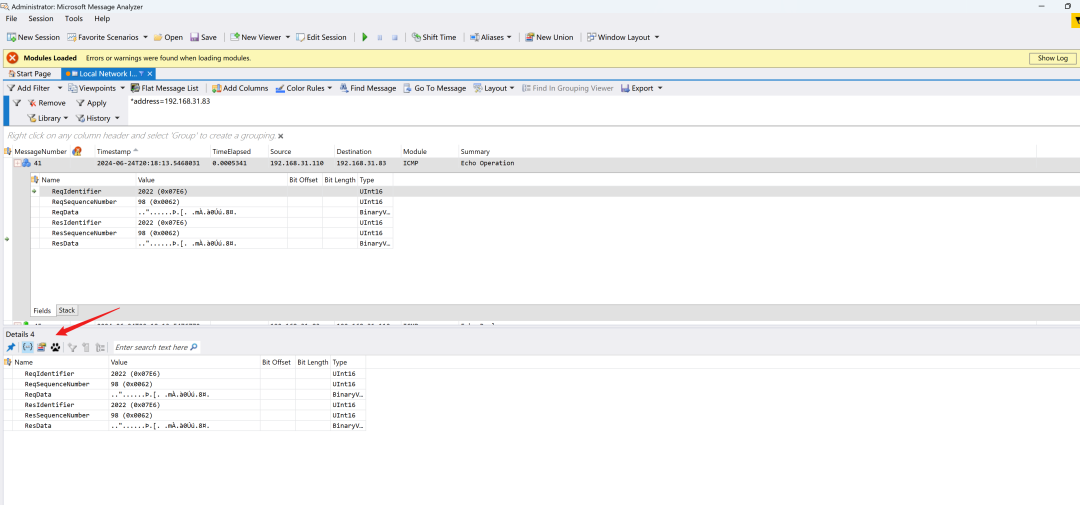Start capture with green play button
The image size is (1080, 505).
[x=365, y=37]
